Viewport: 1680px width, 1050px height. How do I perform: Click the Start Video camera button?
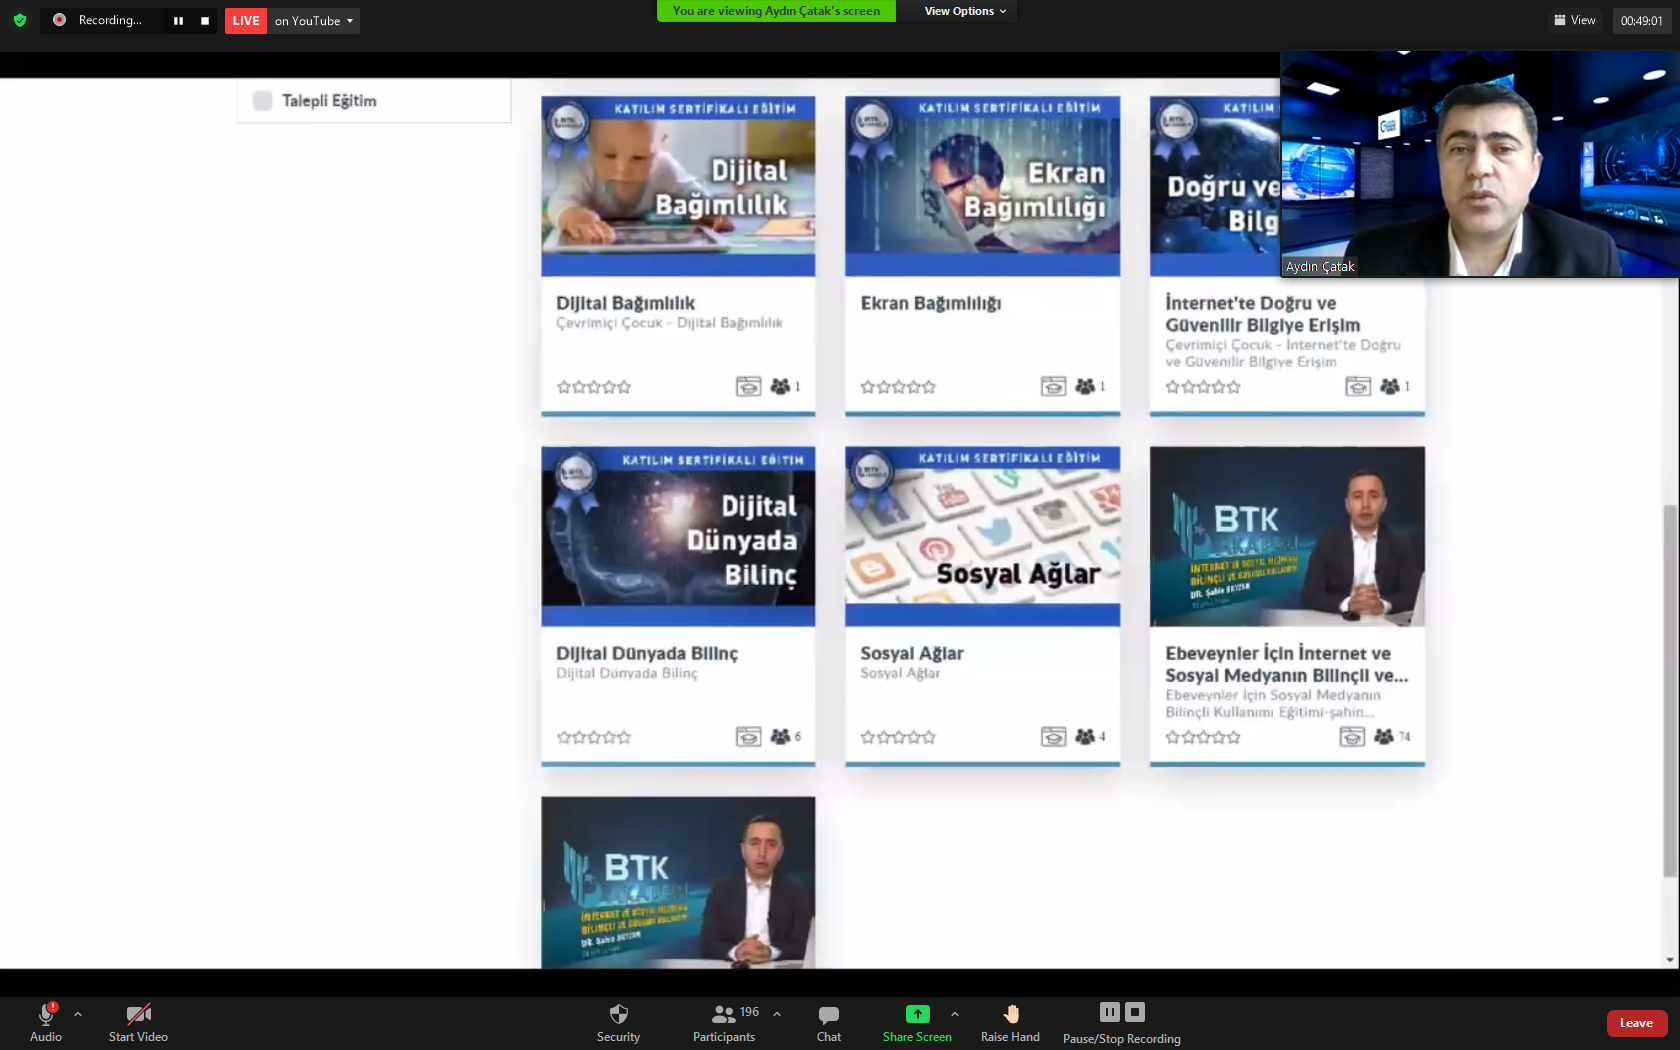(x=138, y=1022)
